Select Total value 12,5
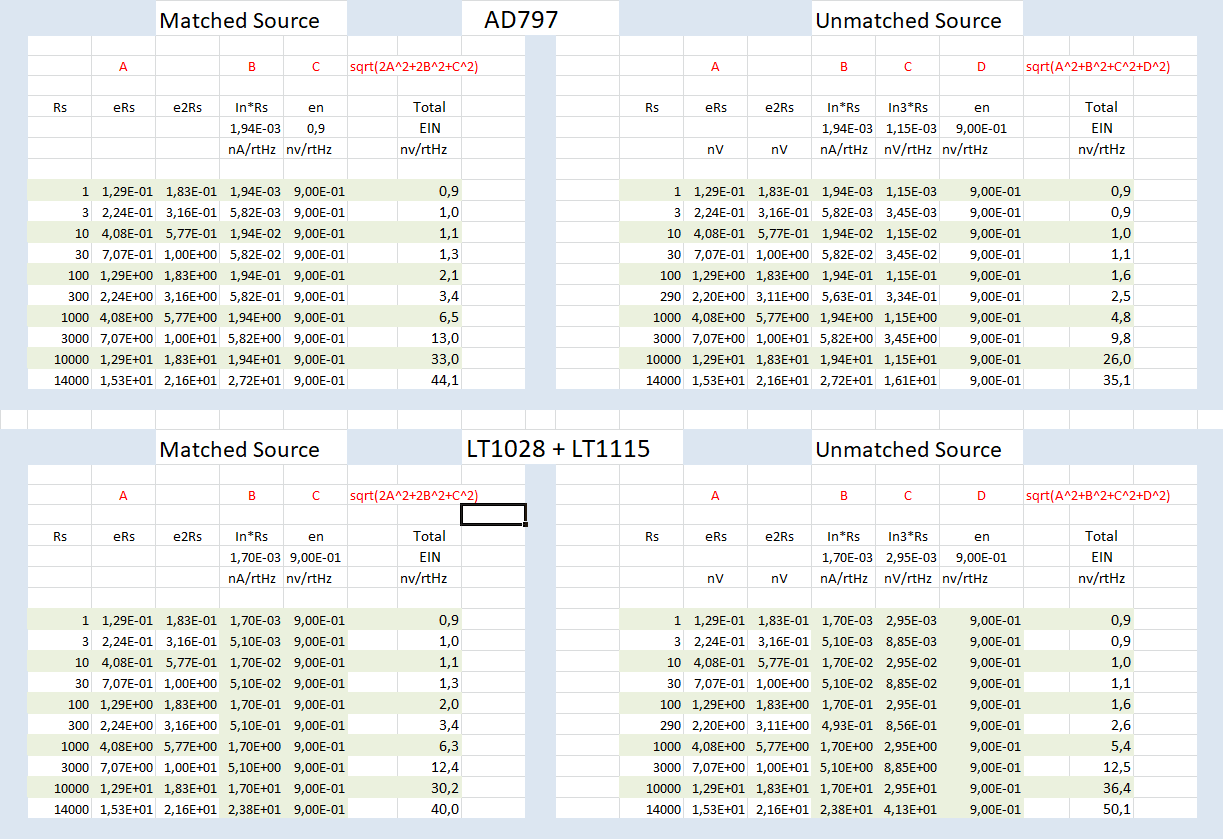Viewport: 1223px width, 839px height. [x=1117, y=767]
